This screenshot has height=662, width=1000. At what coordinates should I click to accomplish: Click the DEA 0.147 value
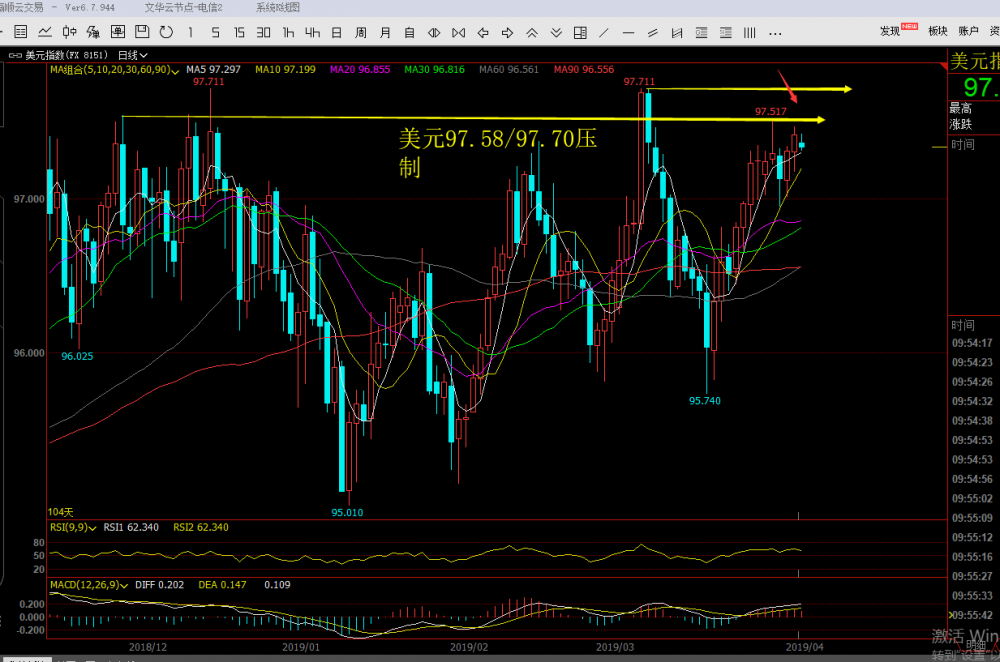click(x=223, y=585)
